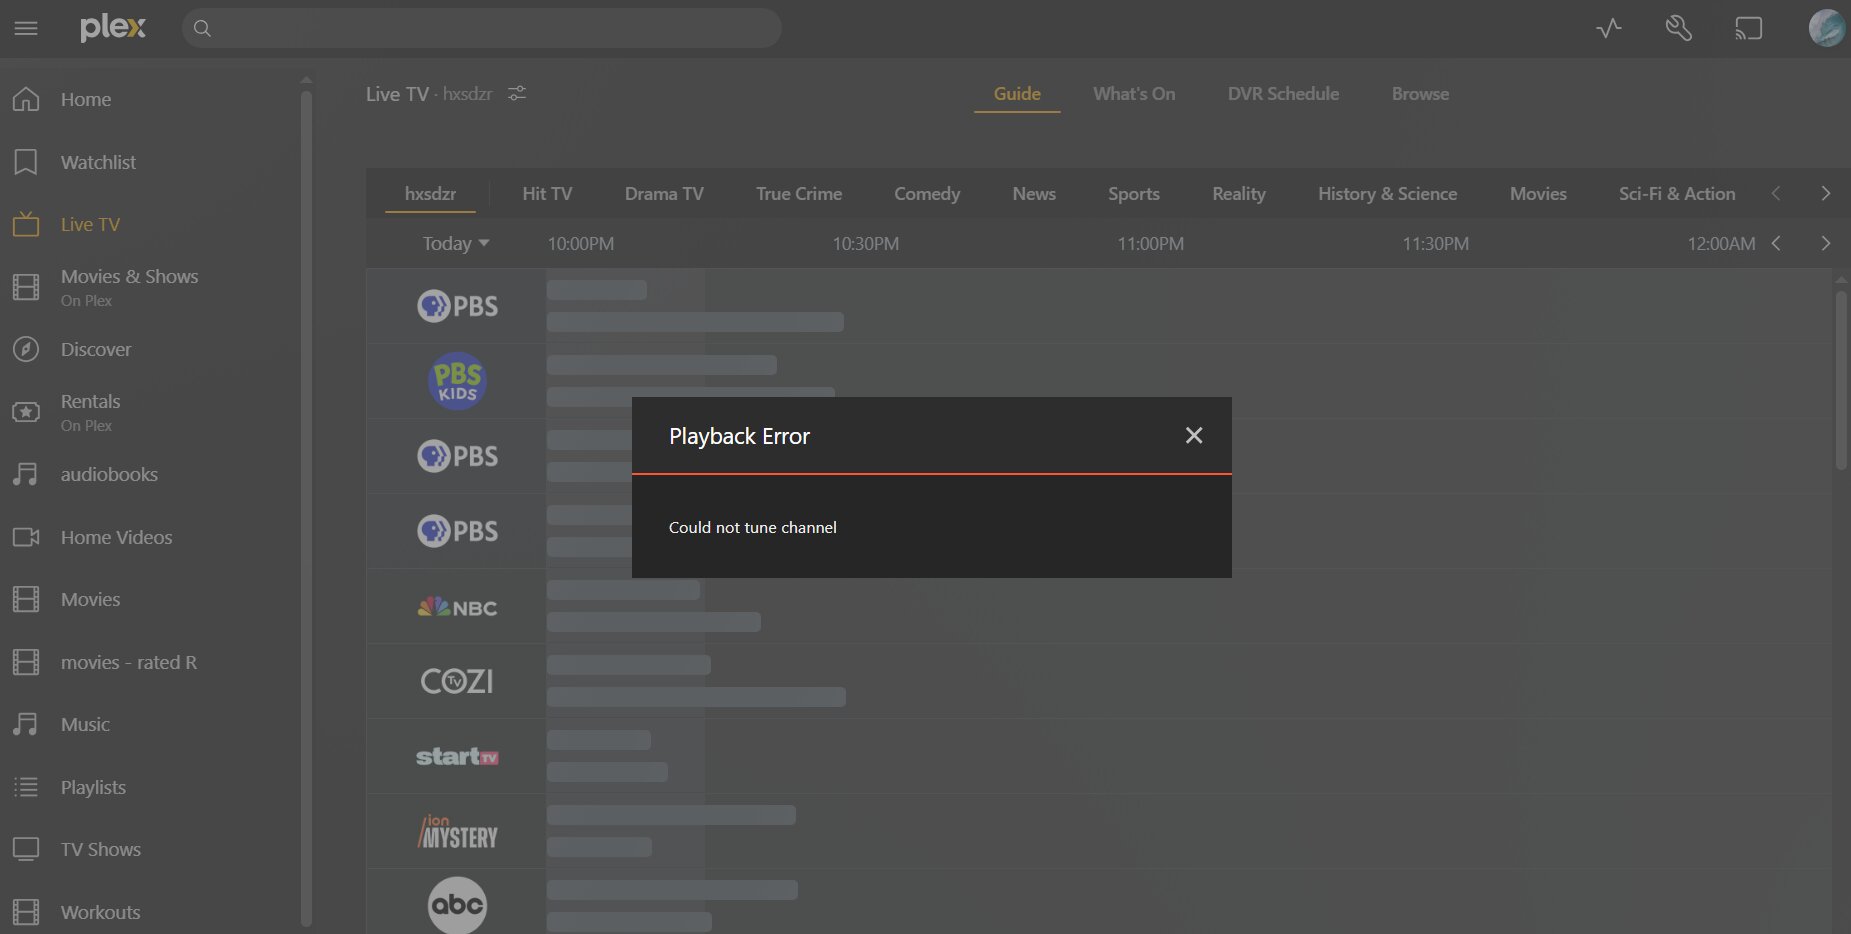
Task: Select the Movies channel category
Action: tap(1538, 193)
